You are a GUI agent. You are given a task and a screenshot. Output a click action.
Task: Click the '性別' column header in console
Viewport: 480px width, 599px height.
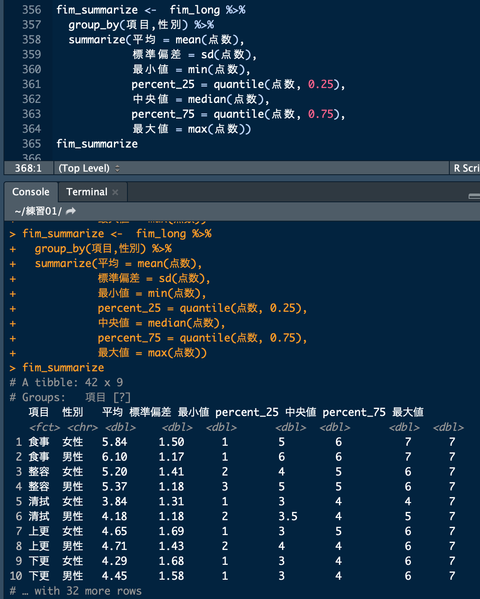pyautogui.click(x=73, y=412)
